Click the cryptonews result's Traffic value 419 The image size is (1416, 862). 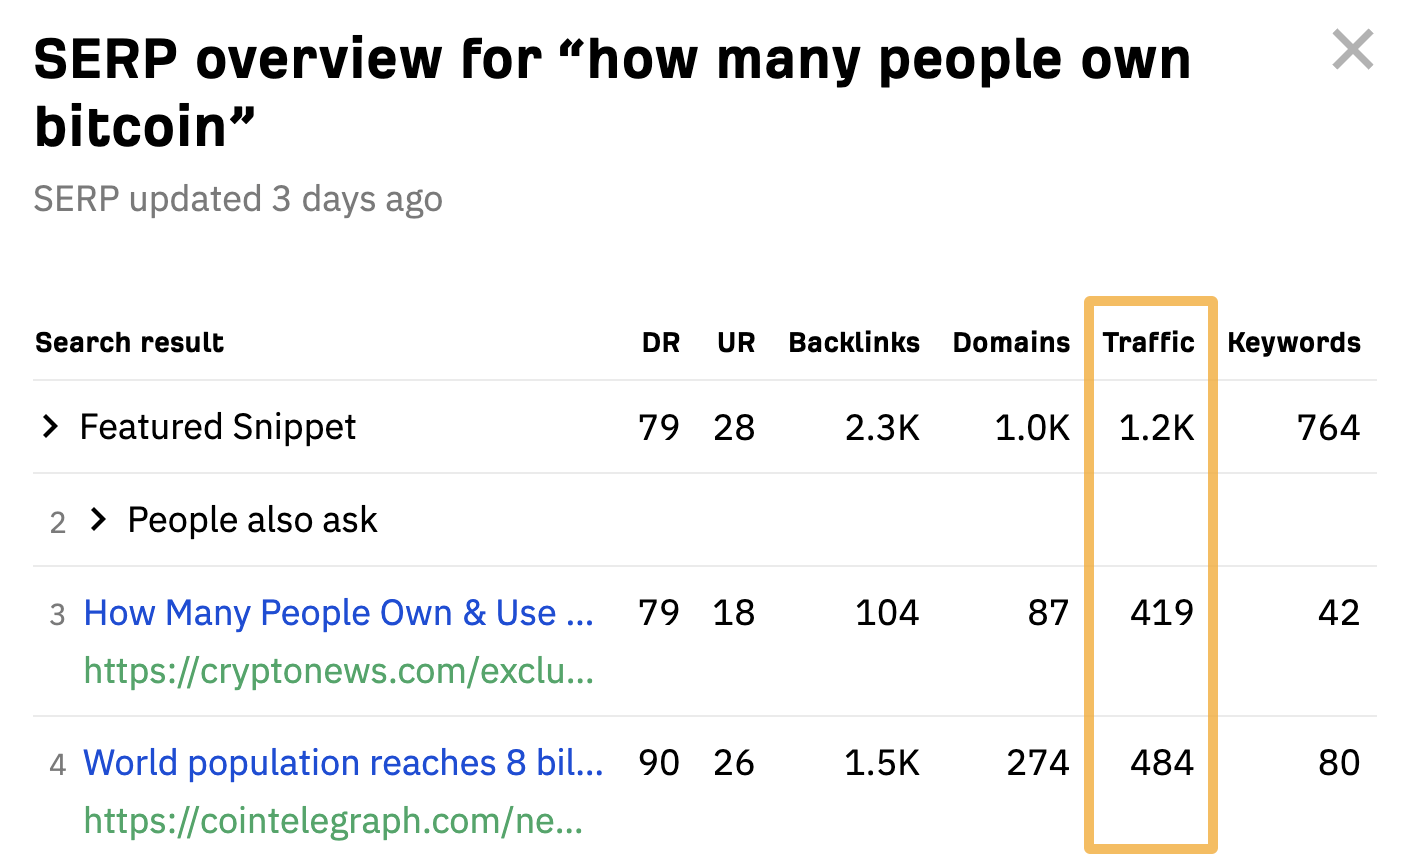tap(1162, 613)
